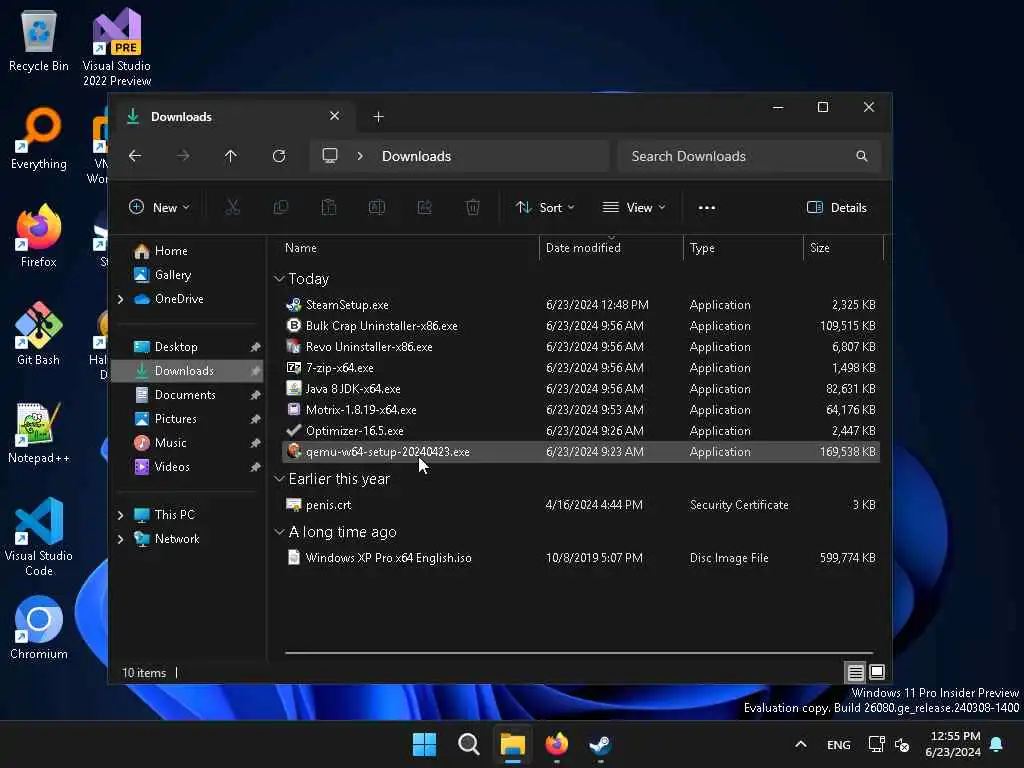Close the Downloads tab
Viewport: 1024px width, 768px height.
tap(334, 116)
